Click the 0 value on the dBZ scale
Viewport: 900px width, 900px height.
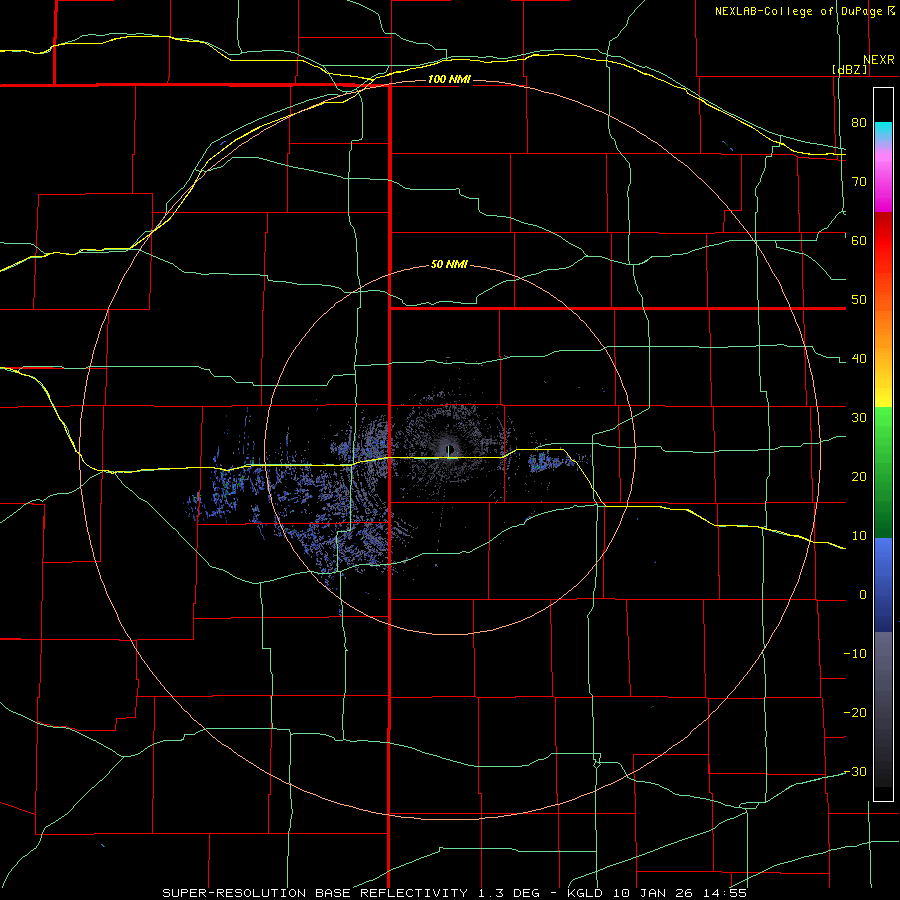tap(863, 595)
